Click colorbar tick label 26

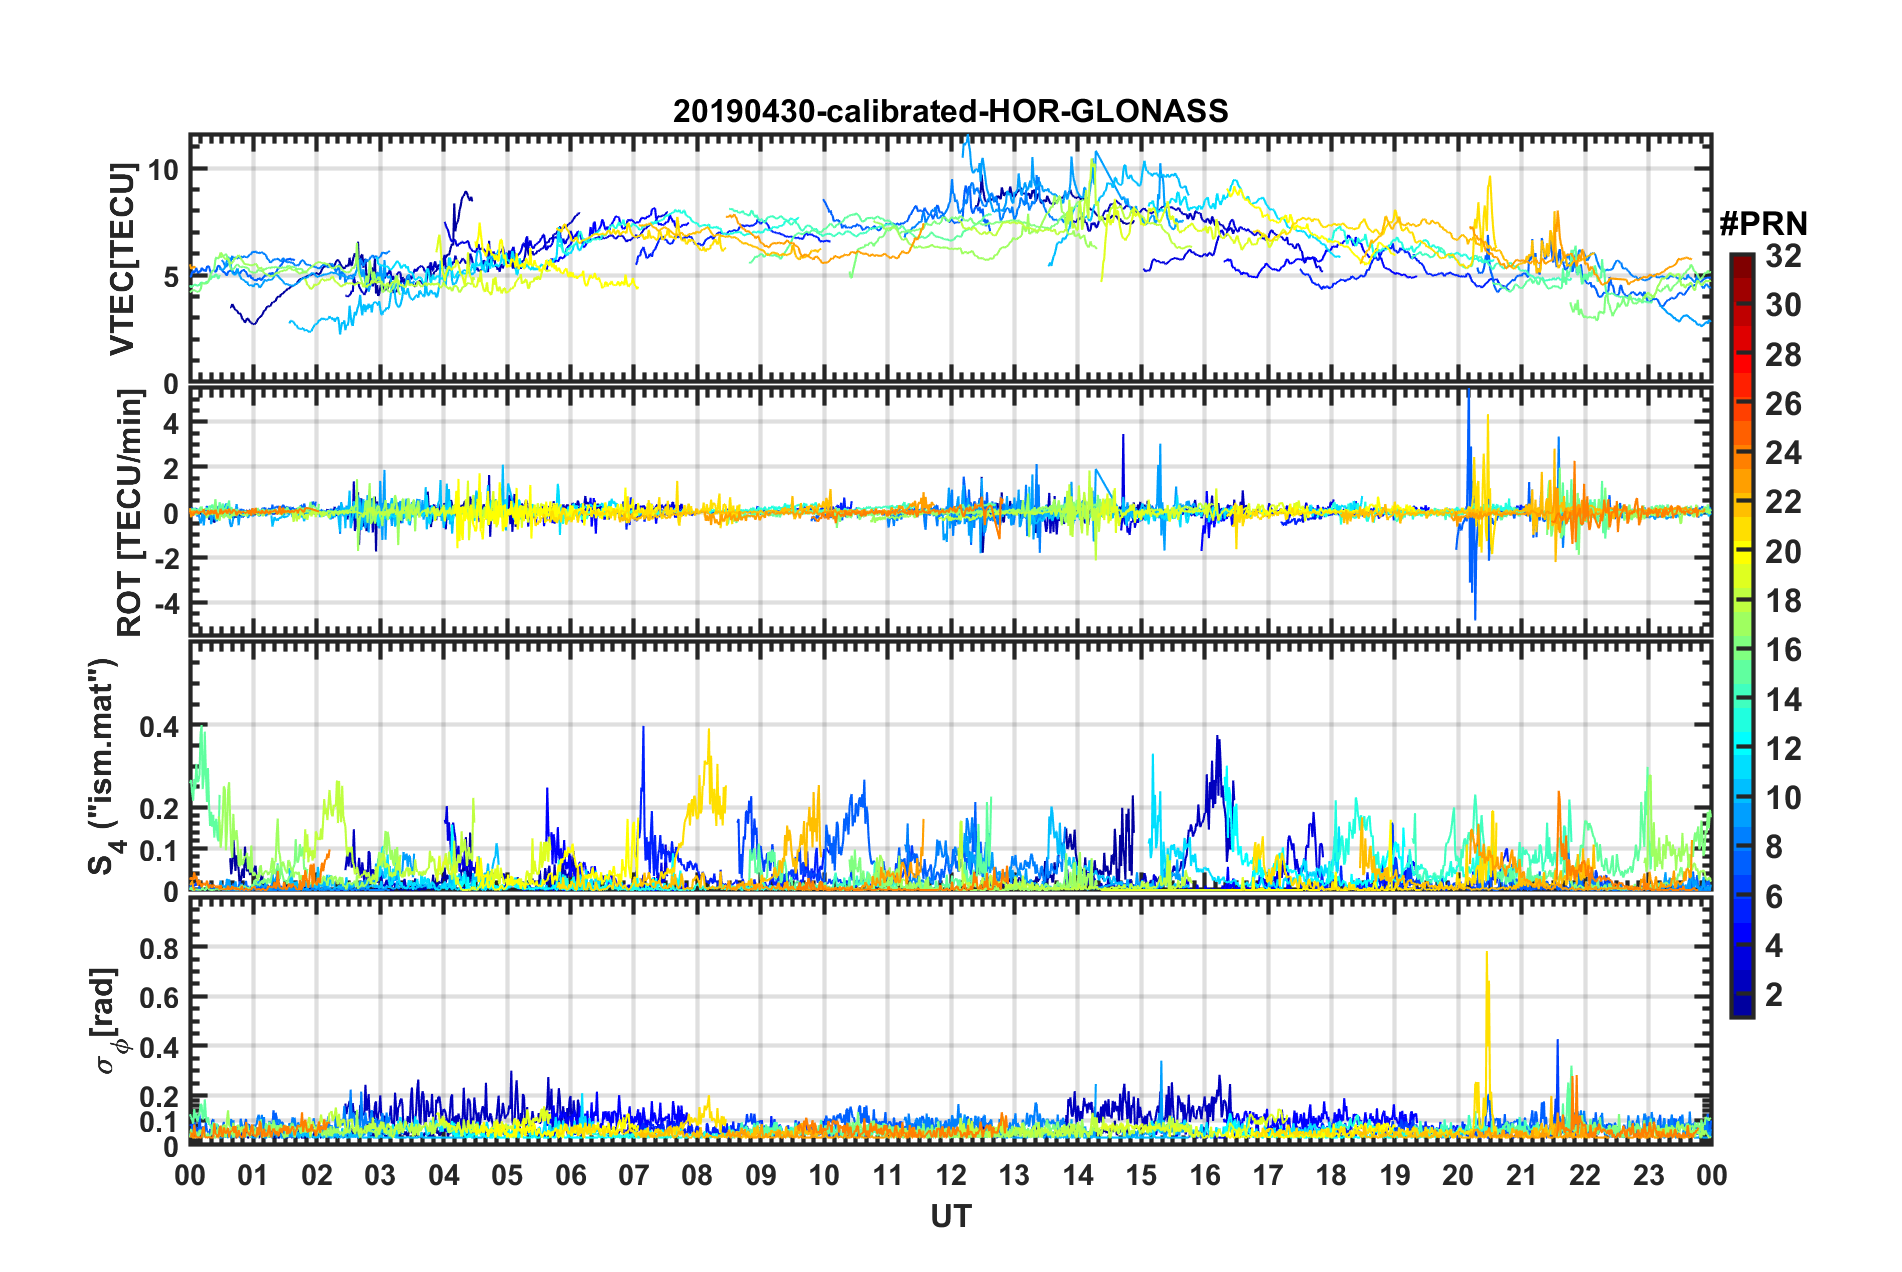pyautogui.click(x=1783, y=404)
